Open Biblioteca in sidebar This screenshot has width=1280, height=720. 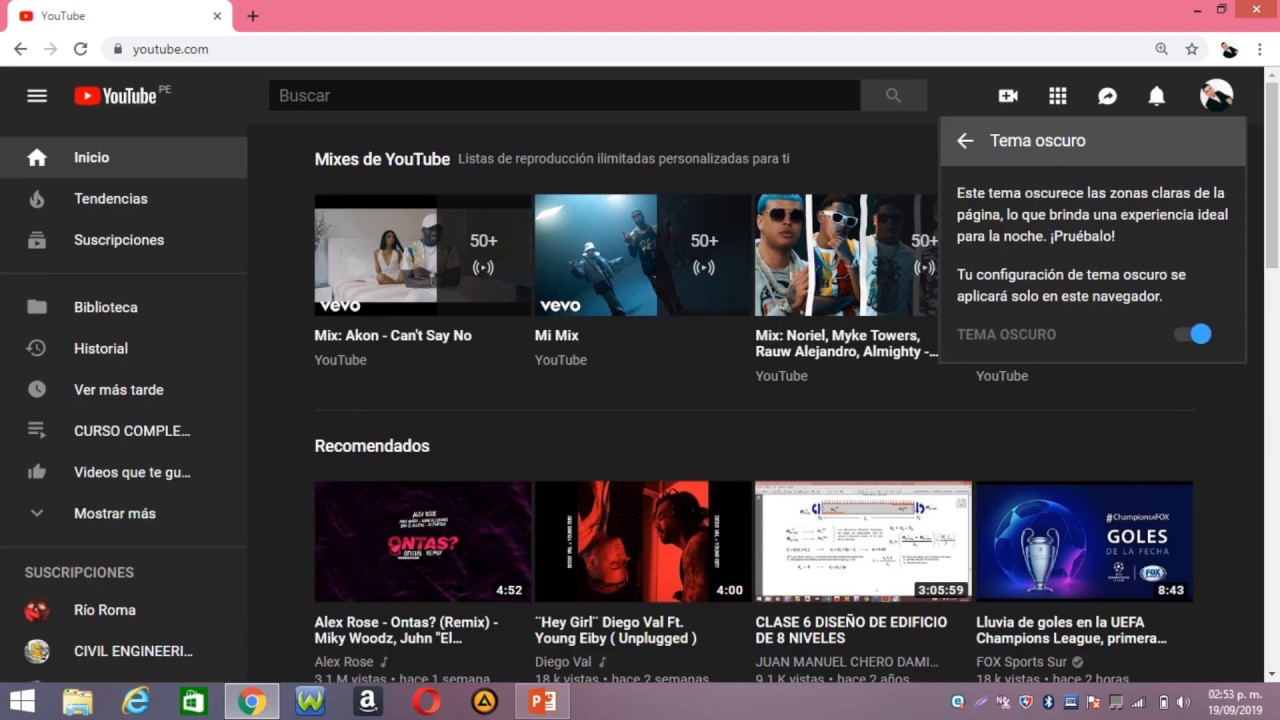(x=124, y=307)
